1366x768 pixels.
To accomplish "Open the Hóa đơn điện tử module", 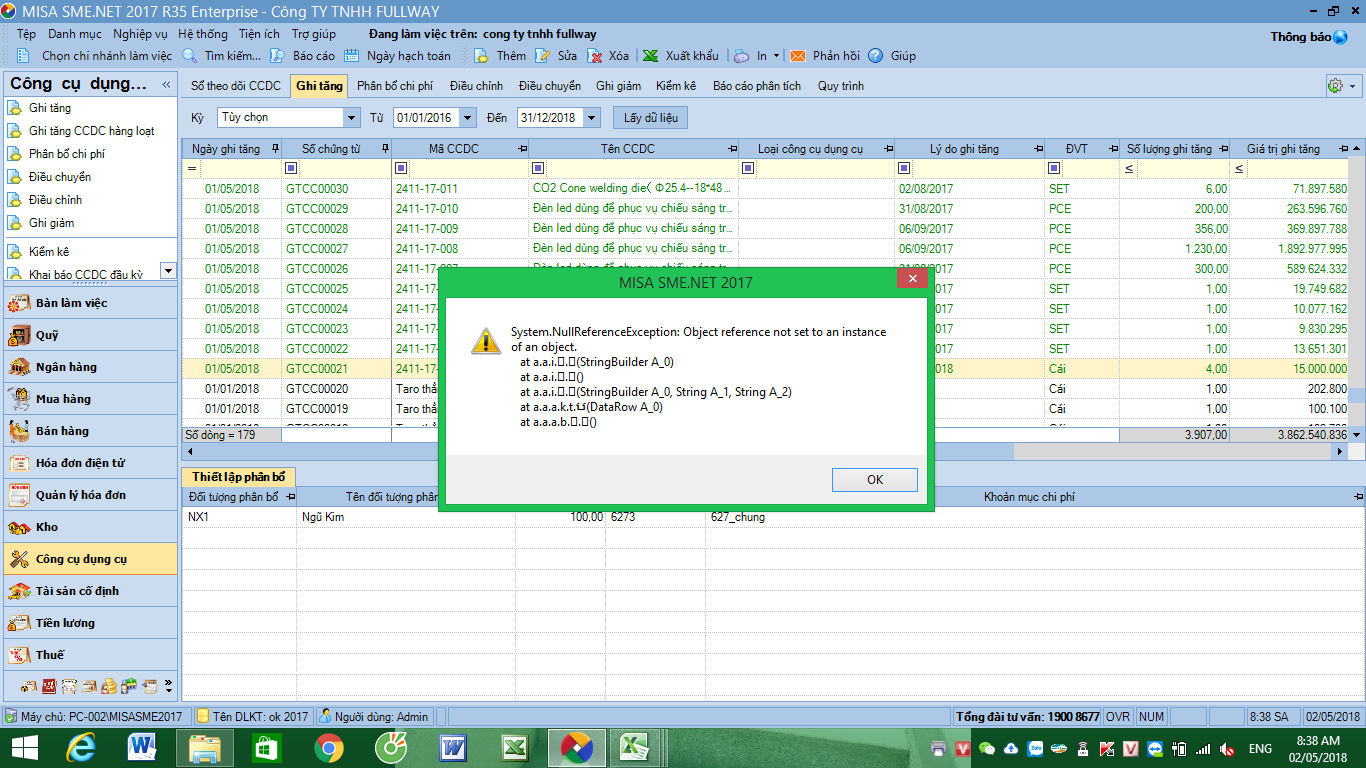I will [90, 463].
